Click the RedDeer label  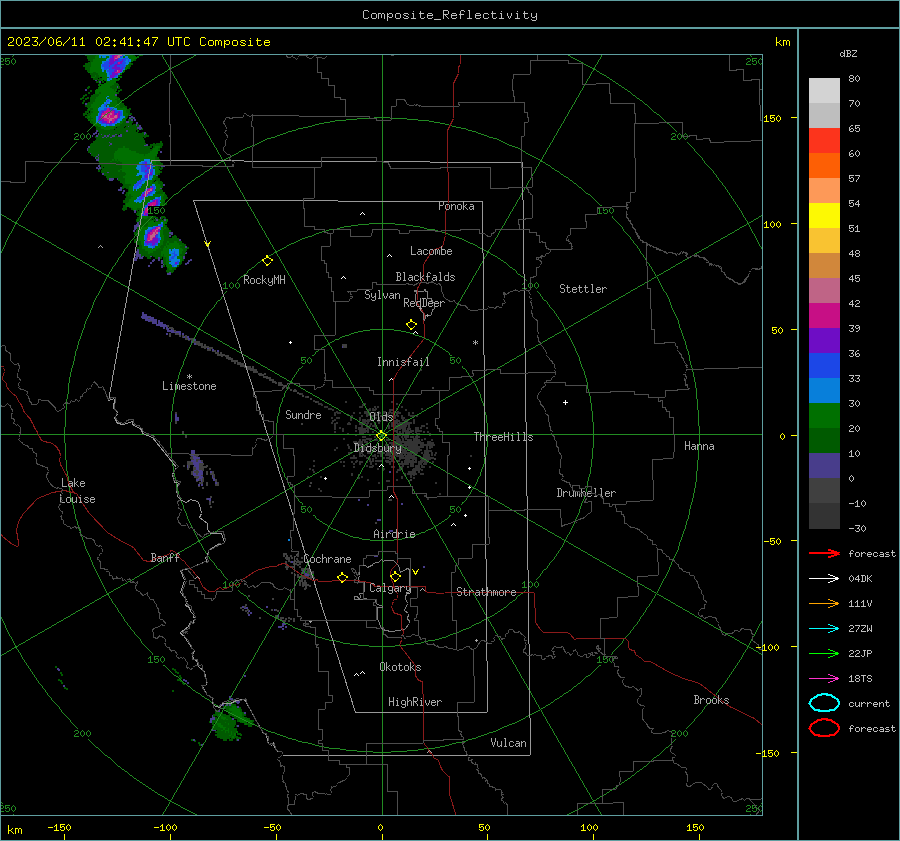click(x=424, y=303)
